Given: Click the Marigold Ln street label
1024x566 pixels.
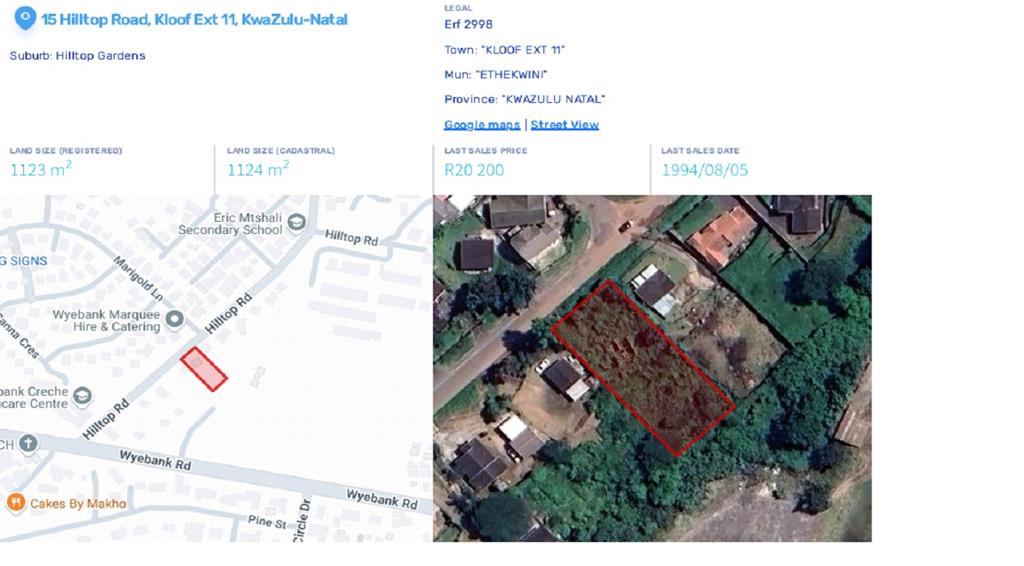Looking at the screenshot, I should pyautogui.click(x=138, y=279).
